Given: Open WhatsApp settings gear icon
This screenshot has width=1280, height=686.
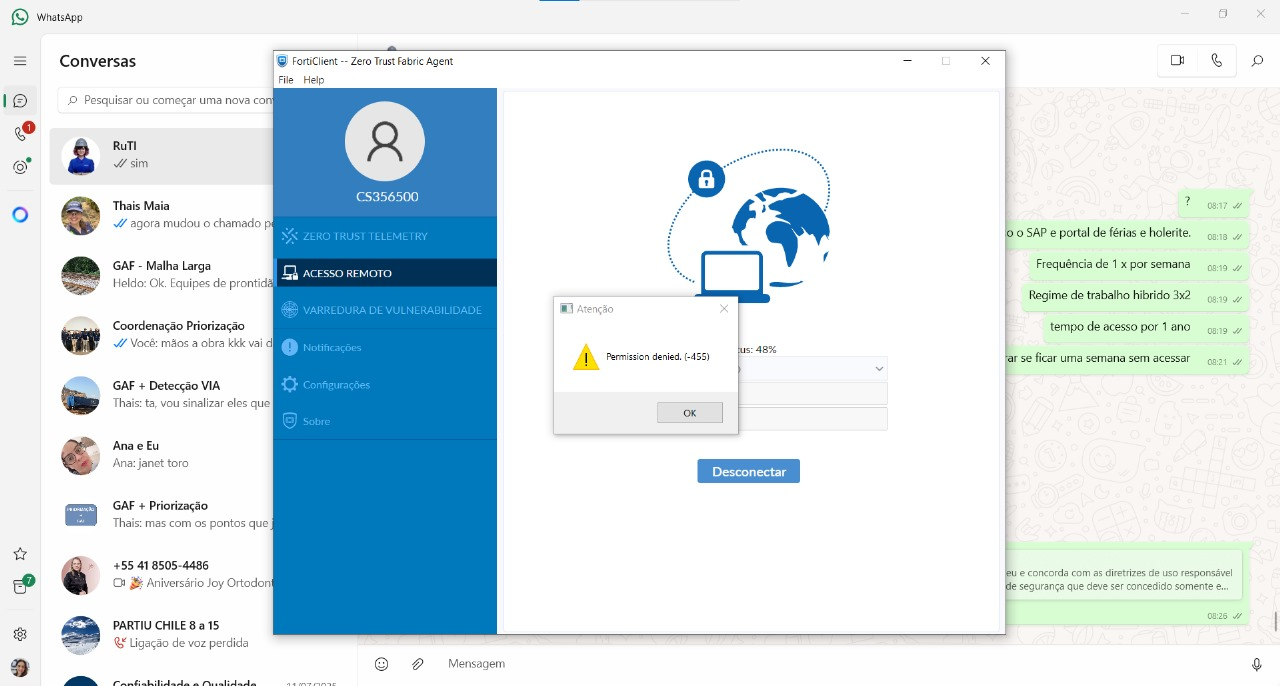Looking at the screenshot, I should [20, 634].
